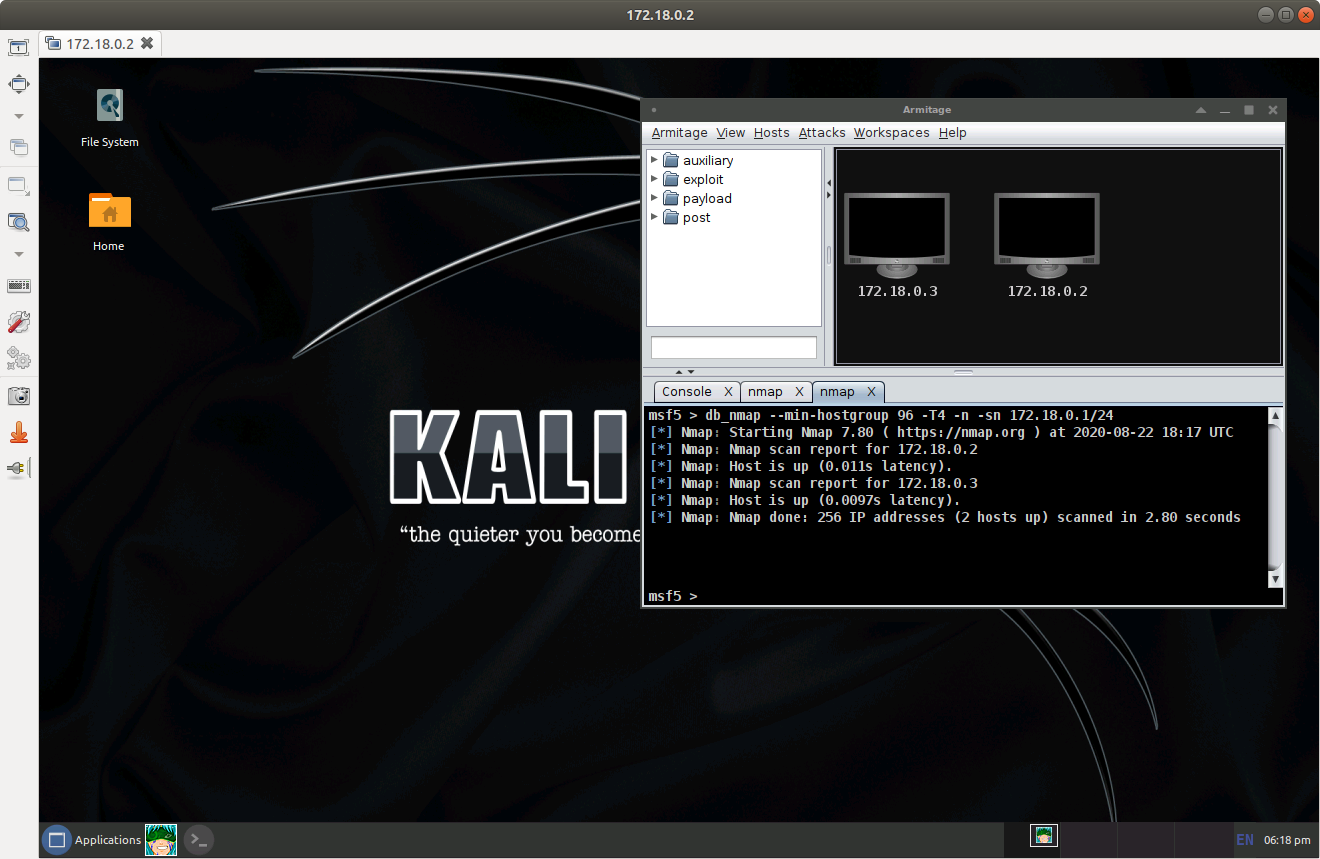The image size is (1320, 859).
Task: Click the console scrollbar down arrow
Action: click(1274, 579)
